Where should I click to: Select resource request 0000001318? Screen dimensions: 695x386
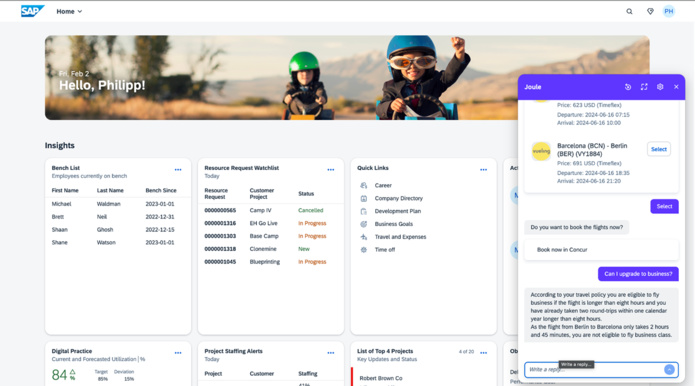220,249
